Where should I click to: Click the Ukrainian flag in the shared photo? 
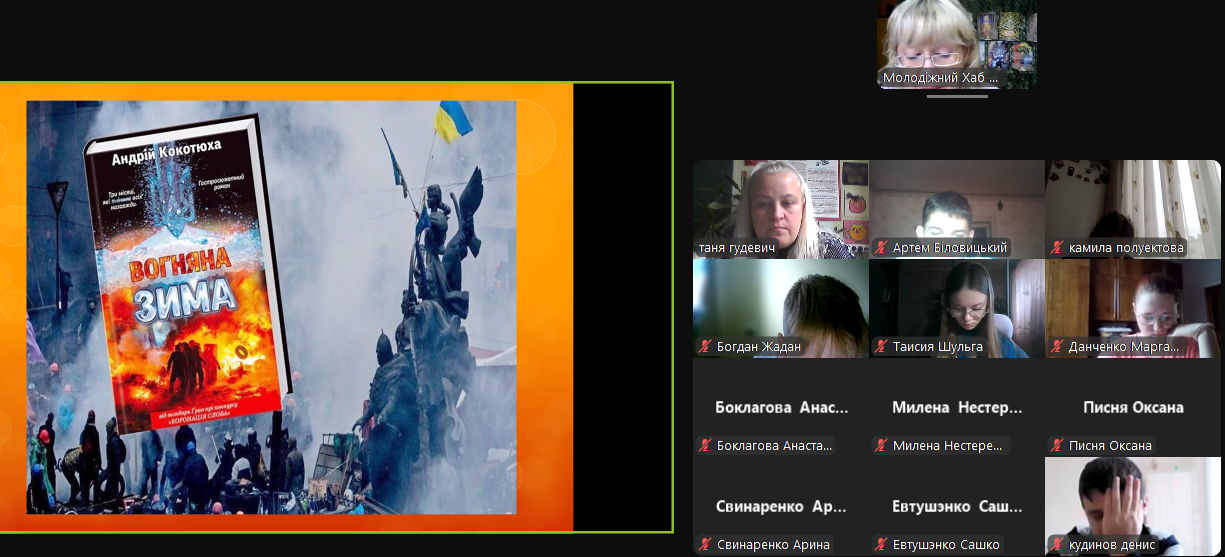(454, 120)
